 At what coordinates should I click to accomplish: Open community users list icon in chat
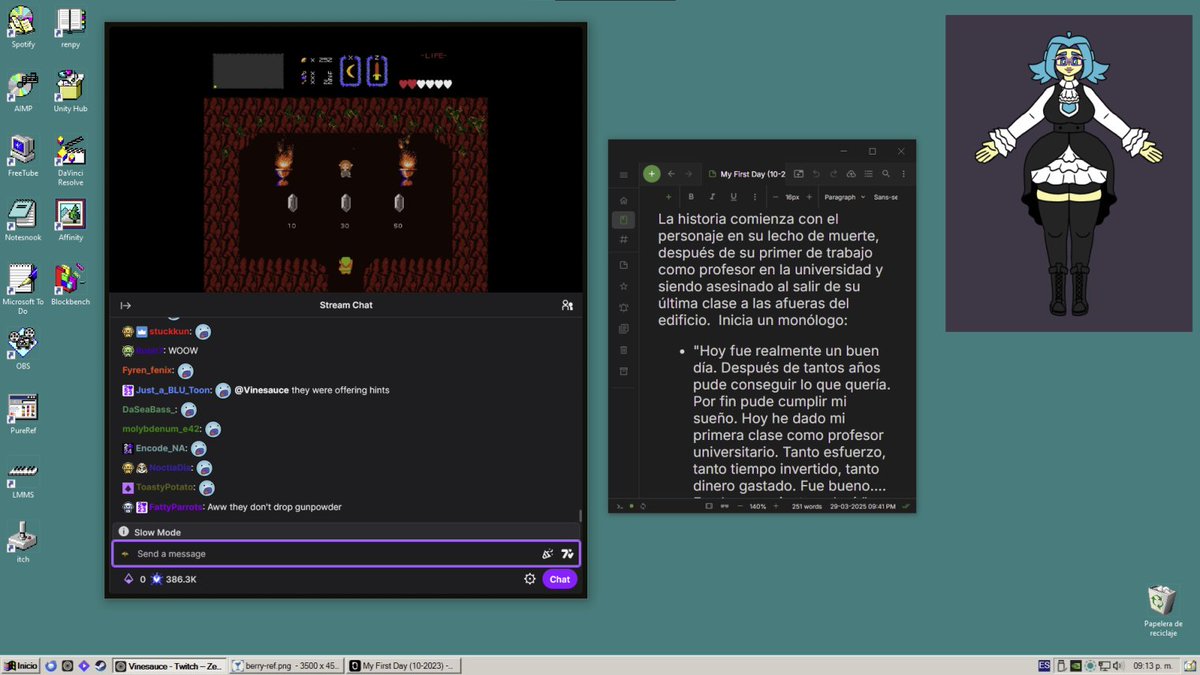pyautogui.click(x=567, y=305)
